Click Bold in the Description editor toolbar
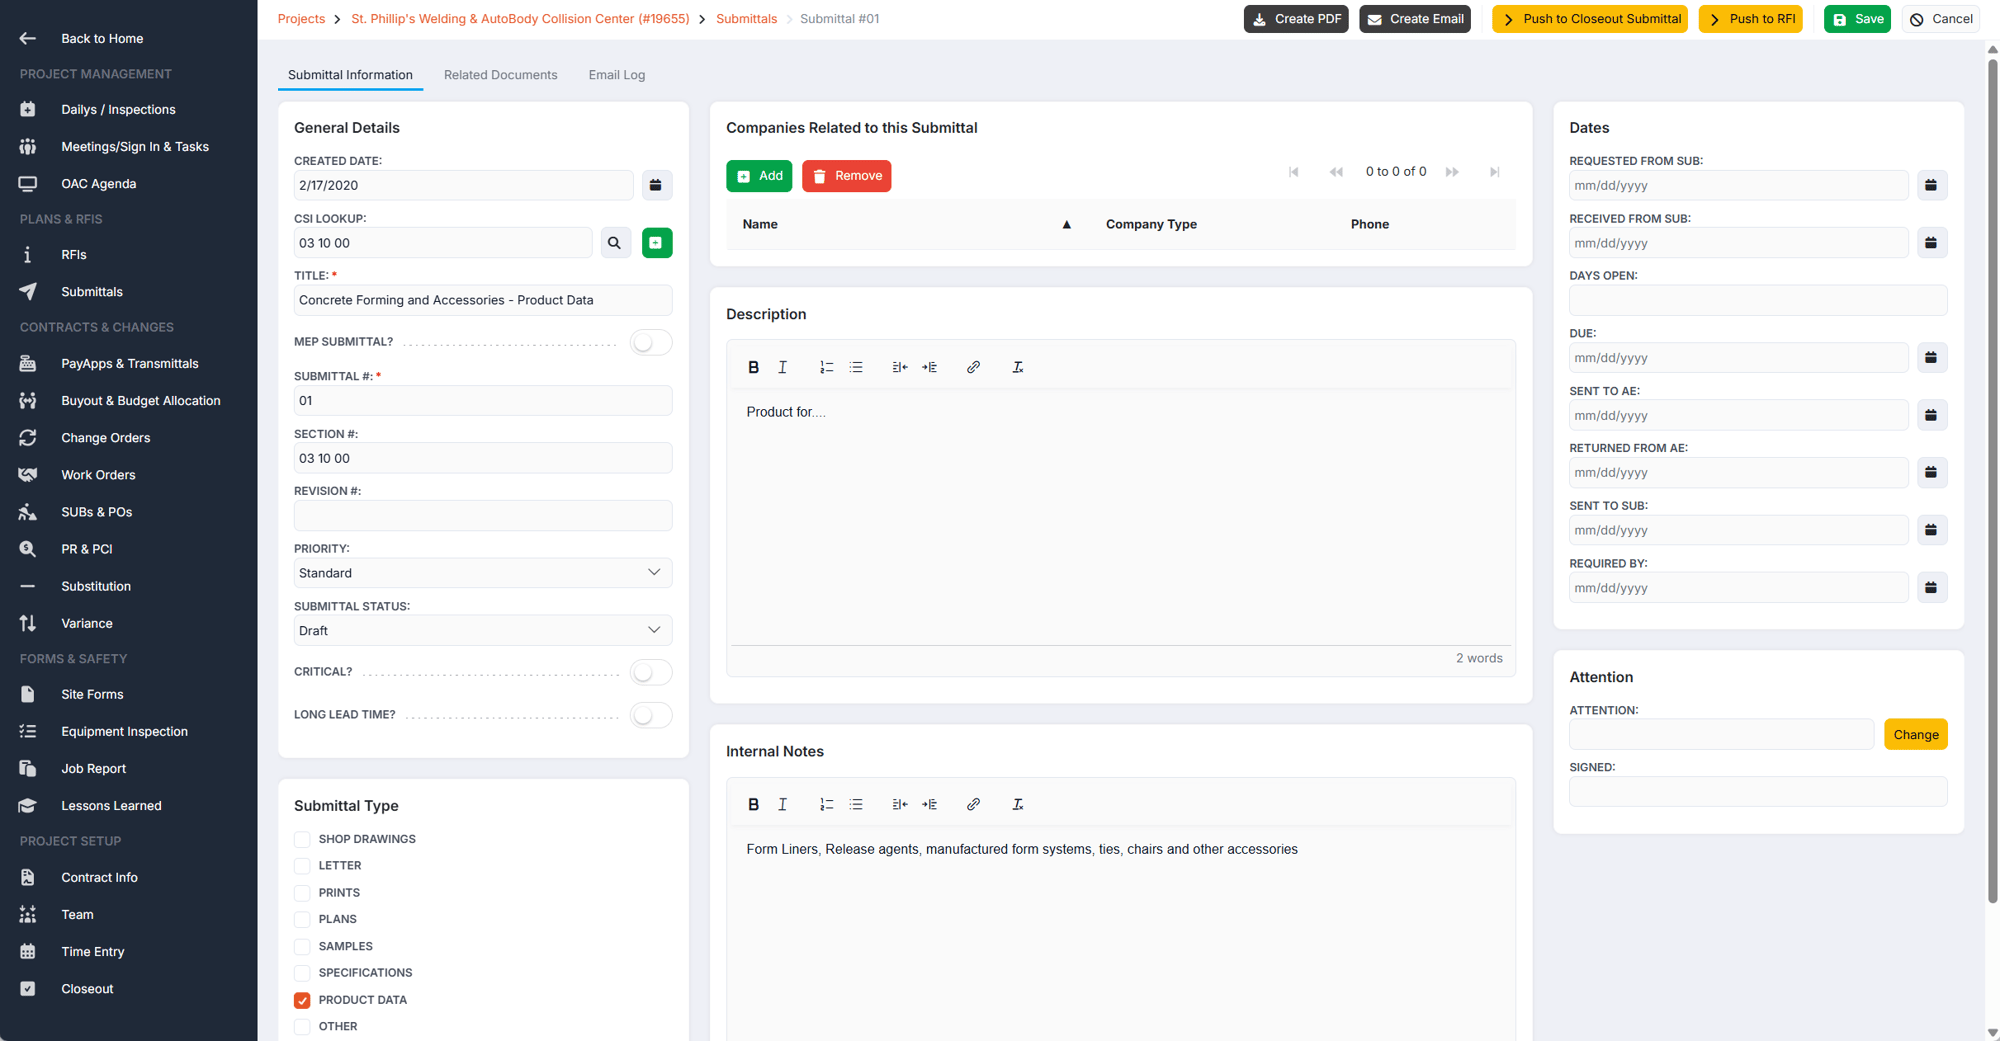2000x1041 pixels. pos(753,367)
